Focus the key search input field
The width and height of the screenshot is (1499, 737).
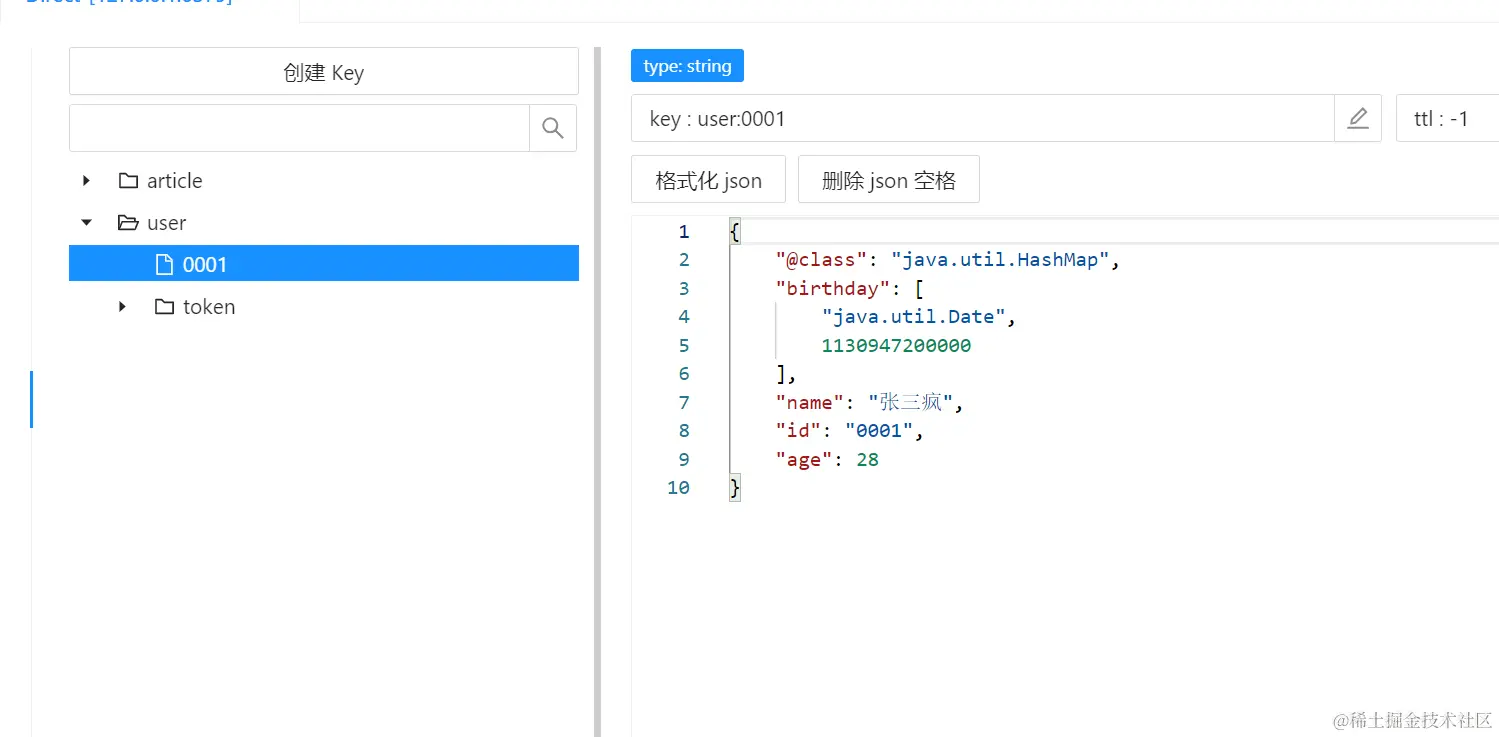click(299, 128)
